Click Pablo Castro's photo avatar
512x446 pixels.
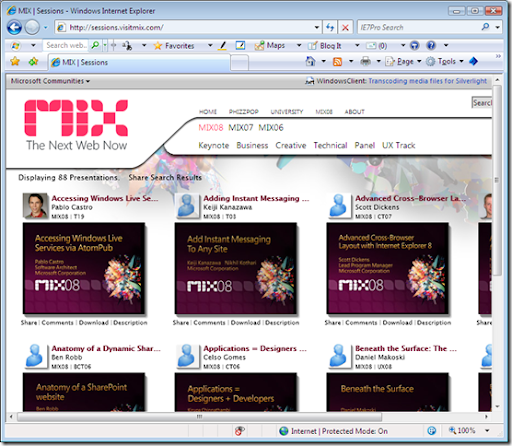coord(35,206)
